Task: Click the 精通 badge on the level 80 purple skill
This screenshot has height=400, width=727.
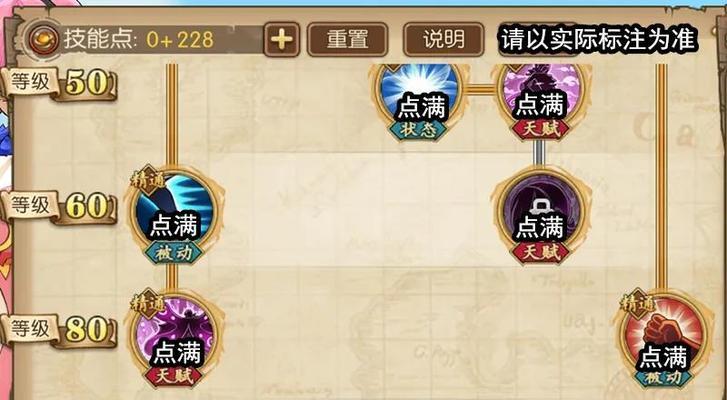Action: 148,304
